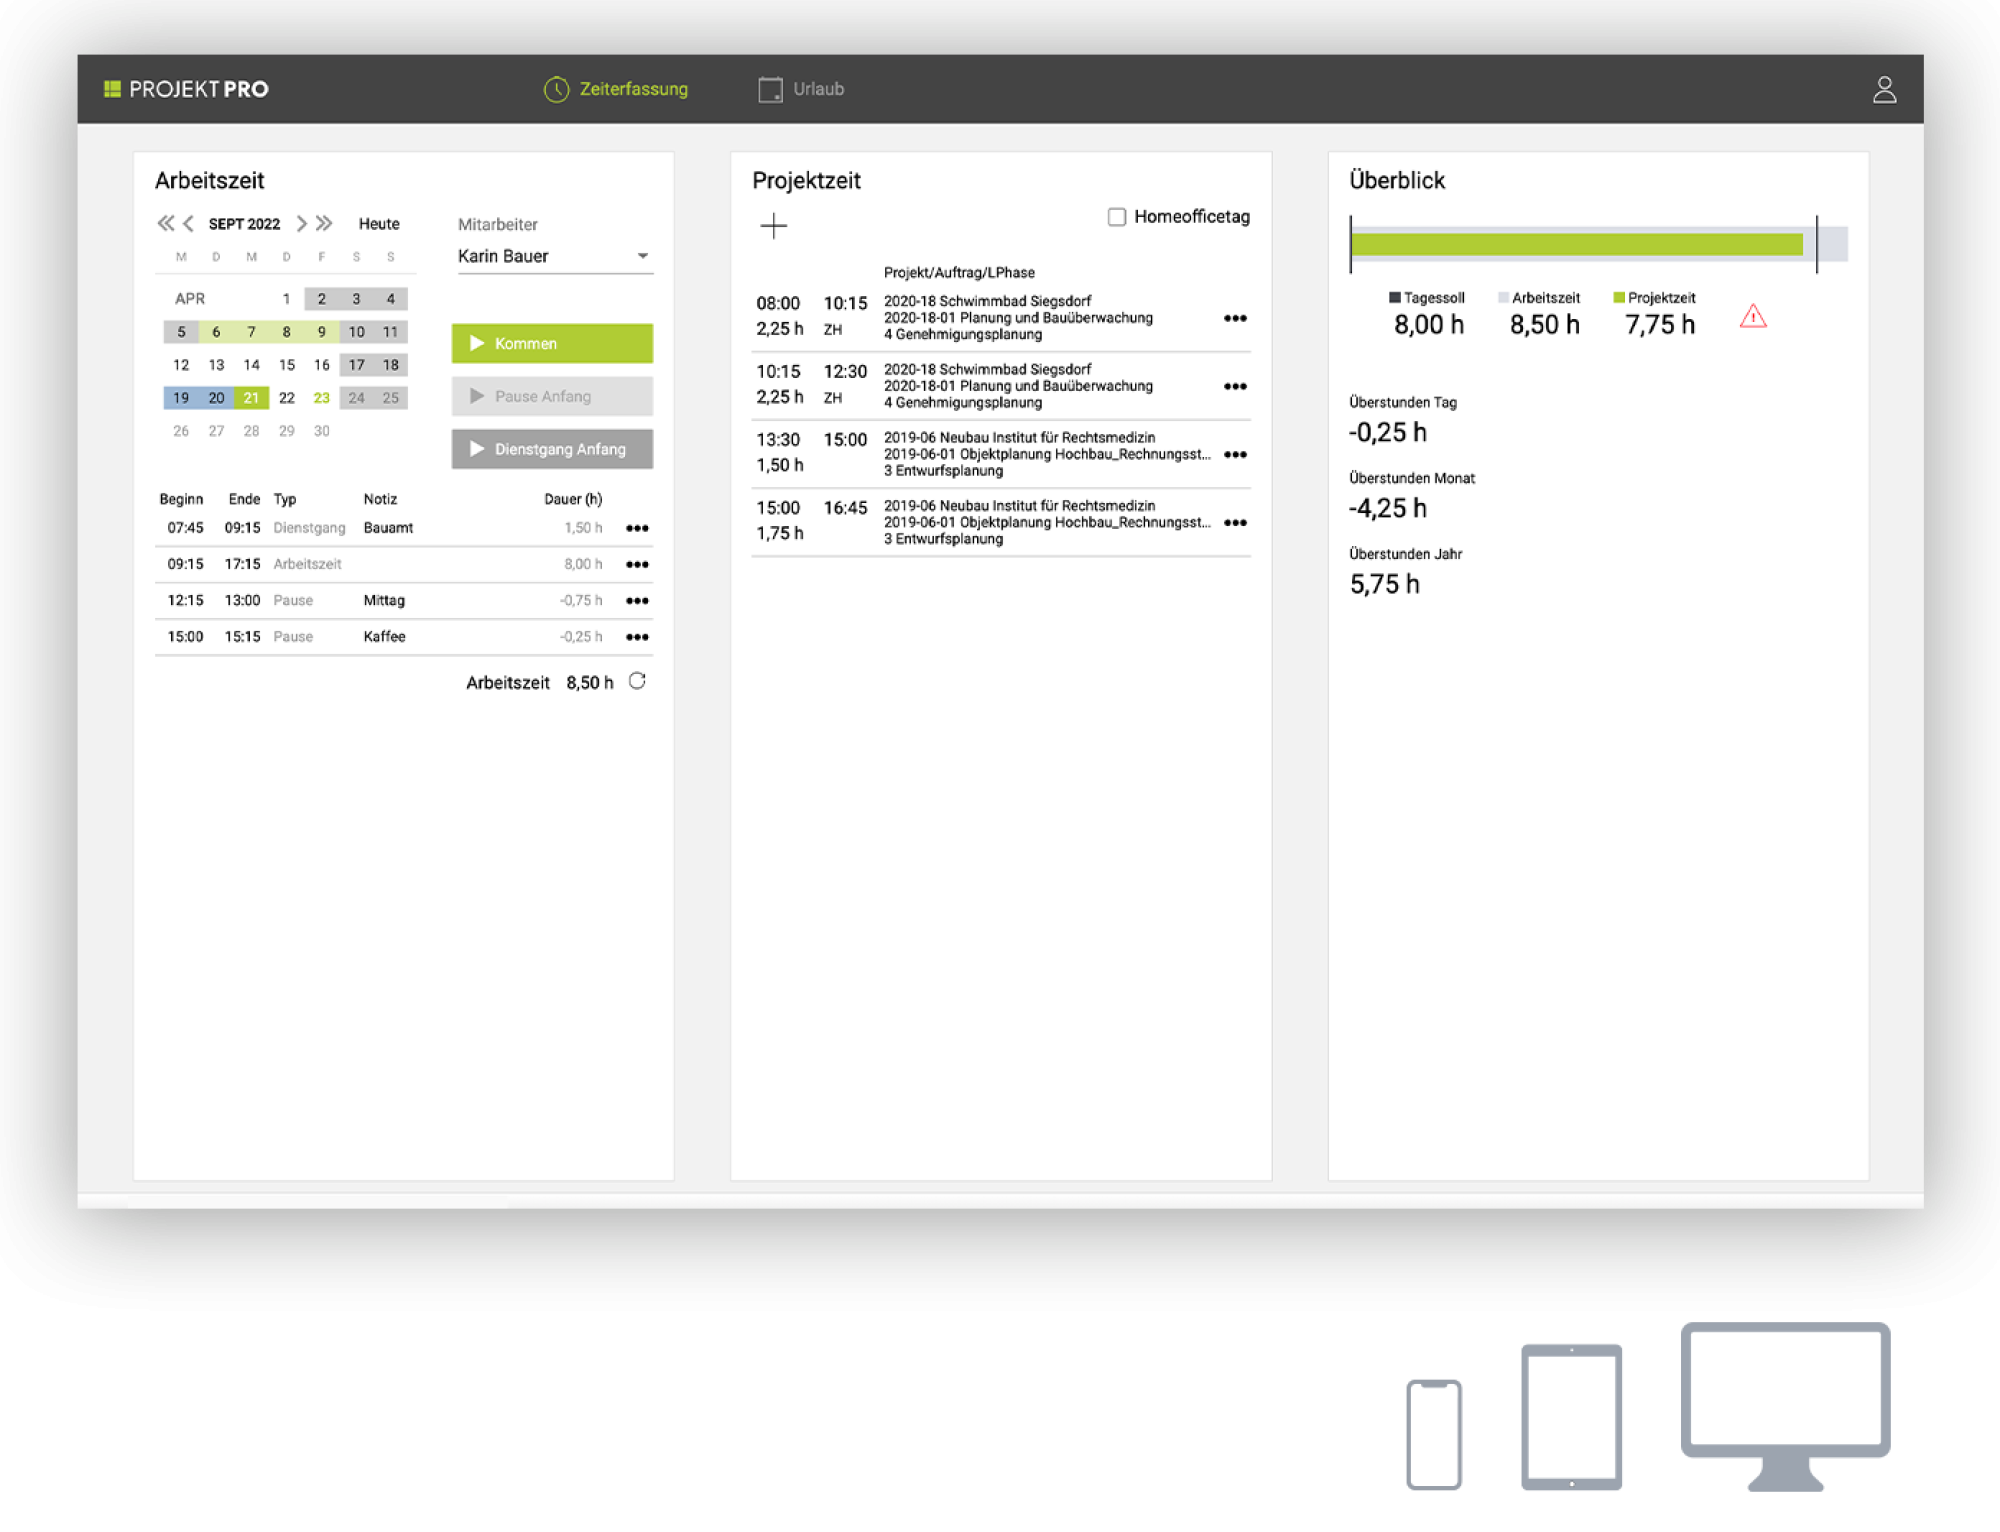This screenshot has width=2000, height=1532.
Task: Expand the Mitarbeiter Karin Bauer dropdown
Action: click(x=643, y=256)
